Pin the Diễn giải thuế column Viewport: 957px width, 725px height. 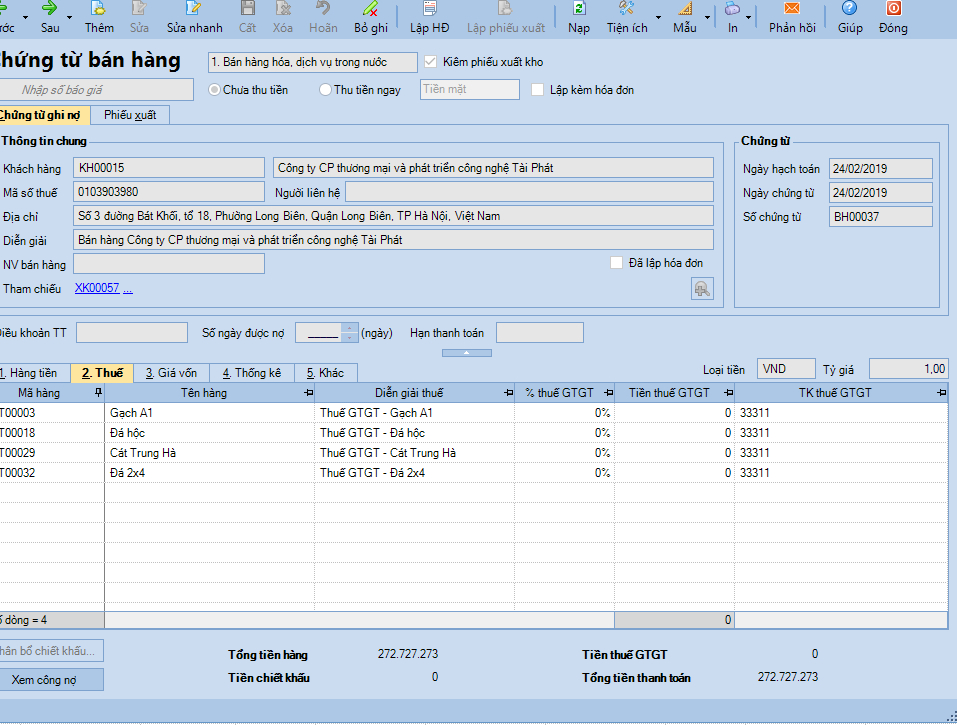pos(508,393)
